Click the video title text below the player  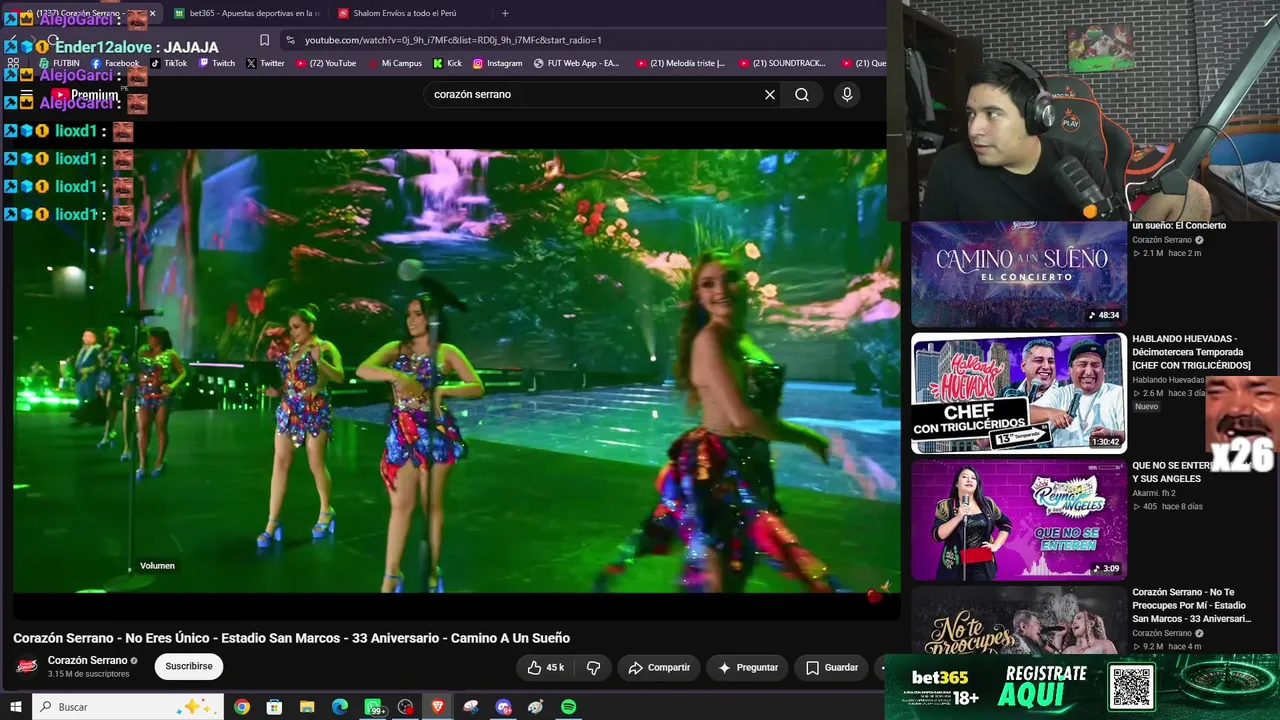[291, 638]
